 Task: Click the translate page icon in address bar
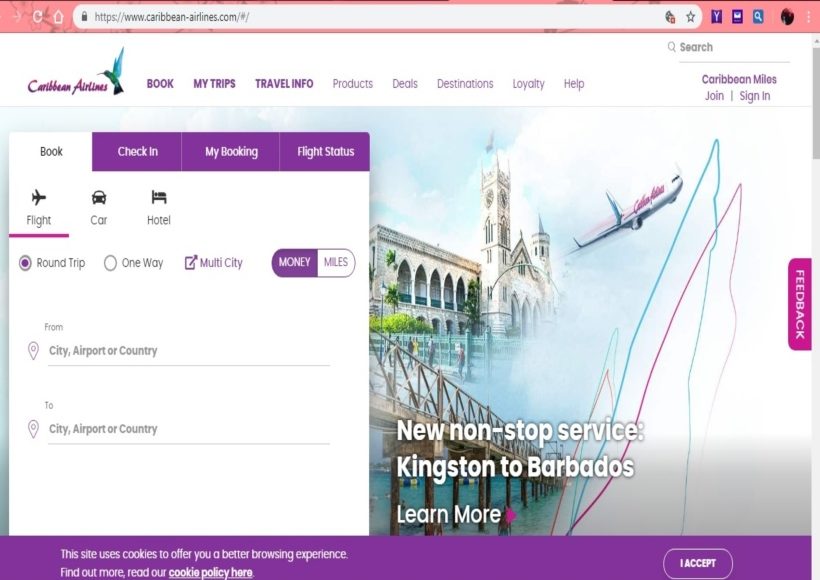tap(670, 17)
